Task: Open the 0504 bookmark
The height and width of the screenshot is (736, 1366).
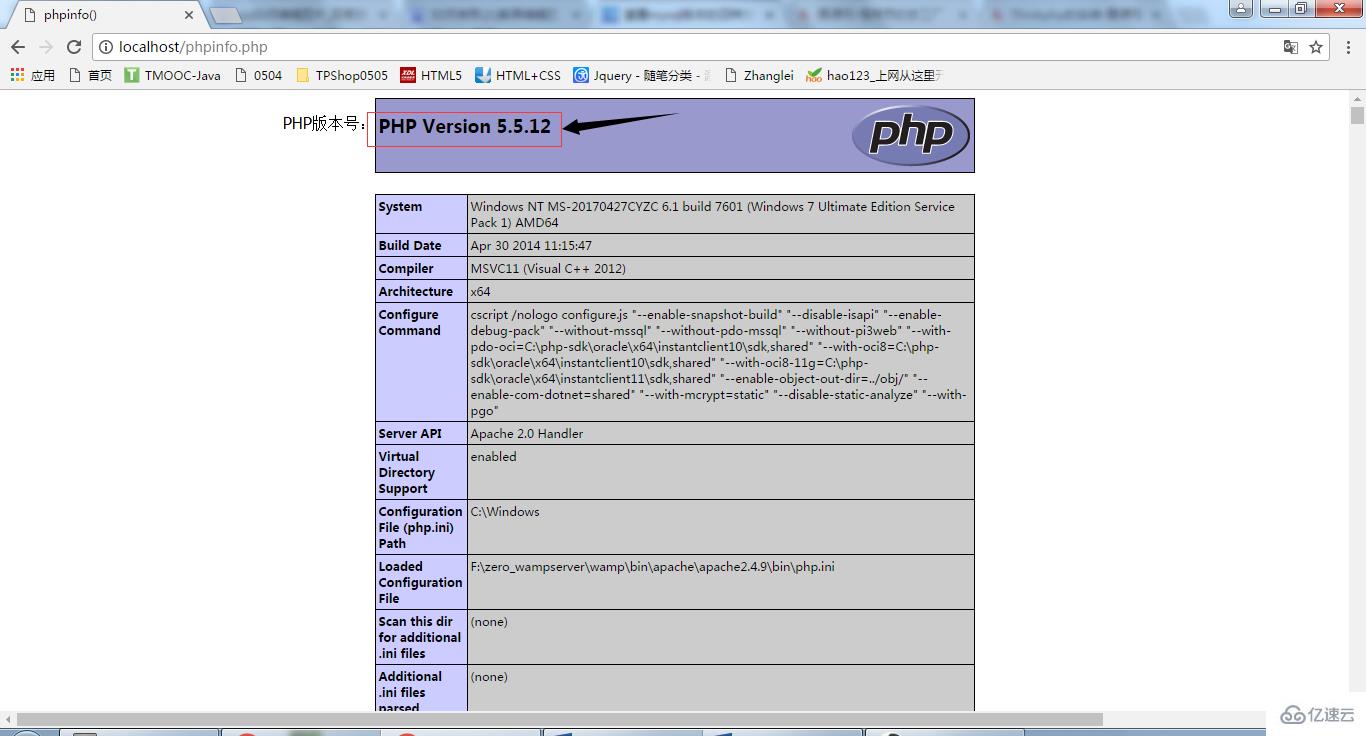Action: (x=258, y=75)
